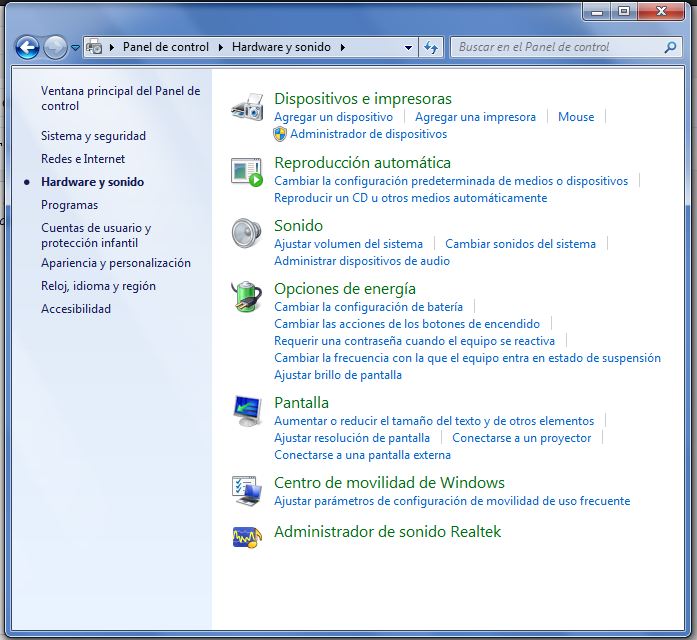This screenshot has height=640, width=697.
Task: Select Hardware y sonido in sidebar
Action: point(92,182)
